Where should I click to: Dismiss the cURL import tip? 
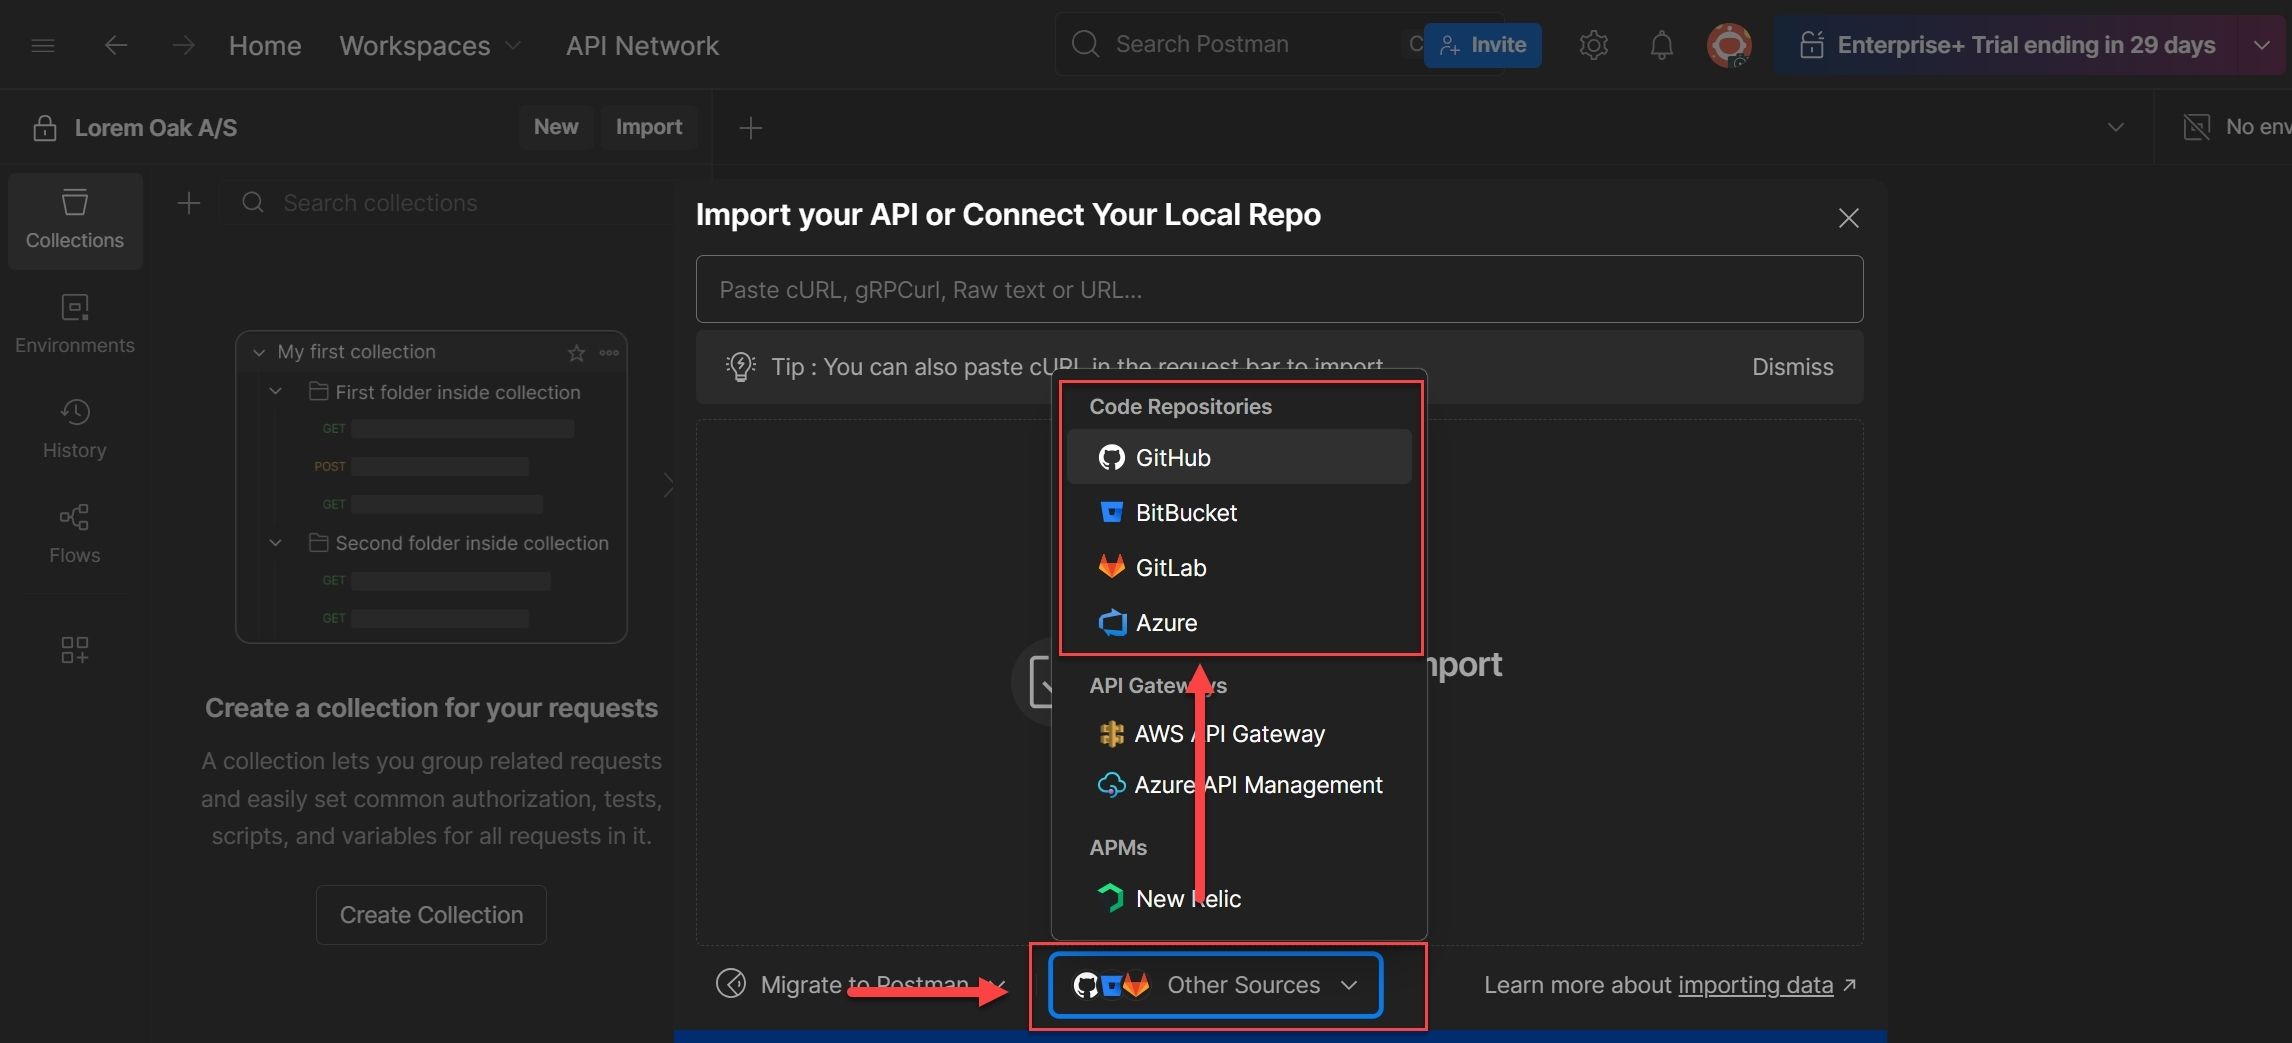tap(1792, 367)
